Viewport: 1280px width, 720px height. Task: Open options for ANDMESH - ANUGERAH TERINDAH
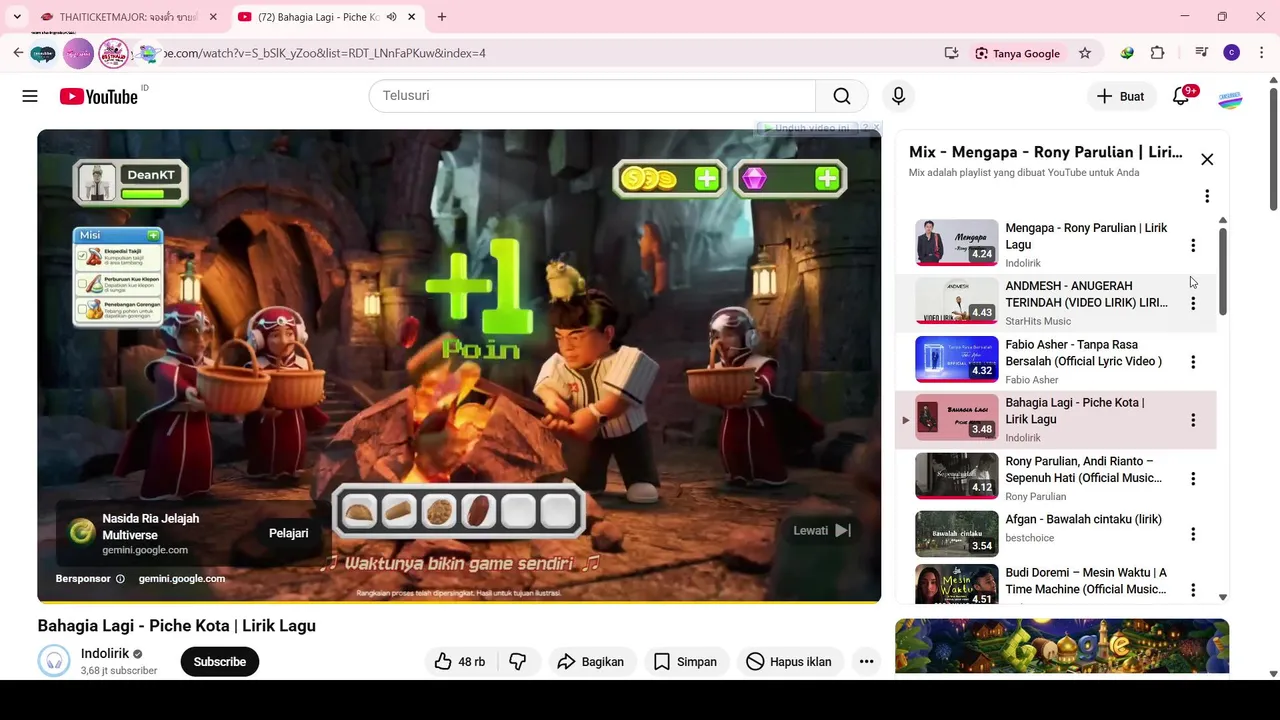coord(1193,303)
